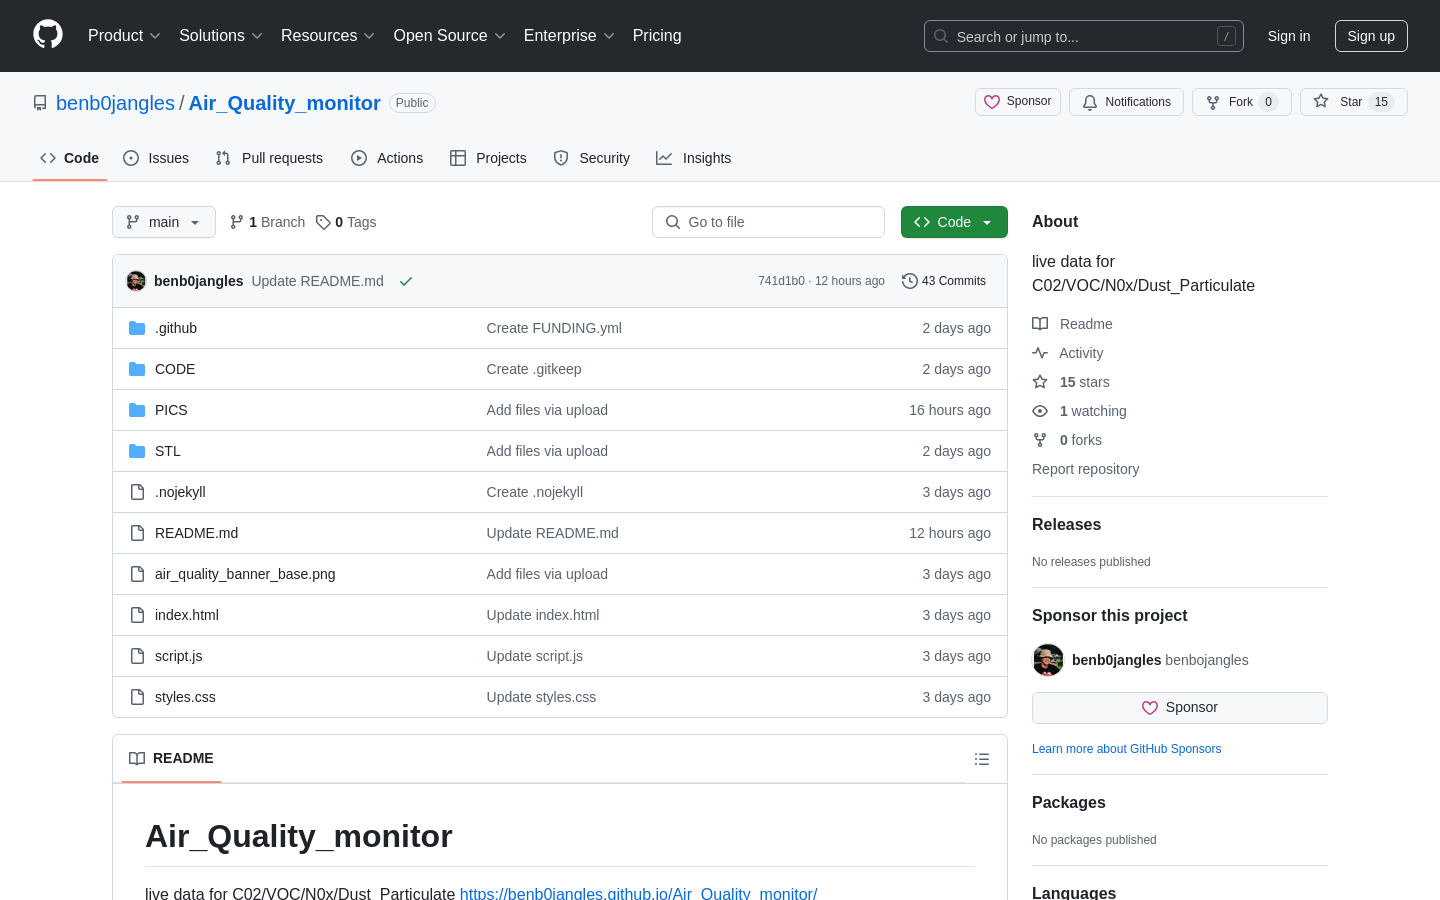
Task: Click the eye icon beside 1 watching
Action: click(x=1040, y=411)
